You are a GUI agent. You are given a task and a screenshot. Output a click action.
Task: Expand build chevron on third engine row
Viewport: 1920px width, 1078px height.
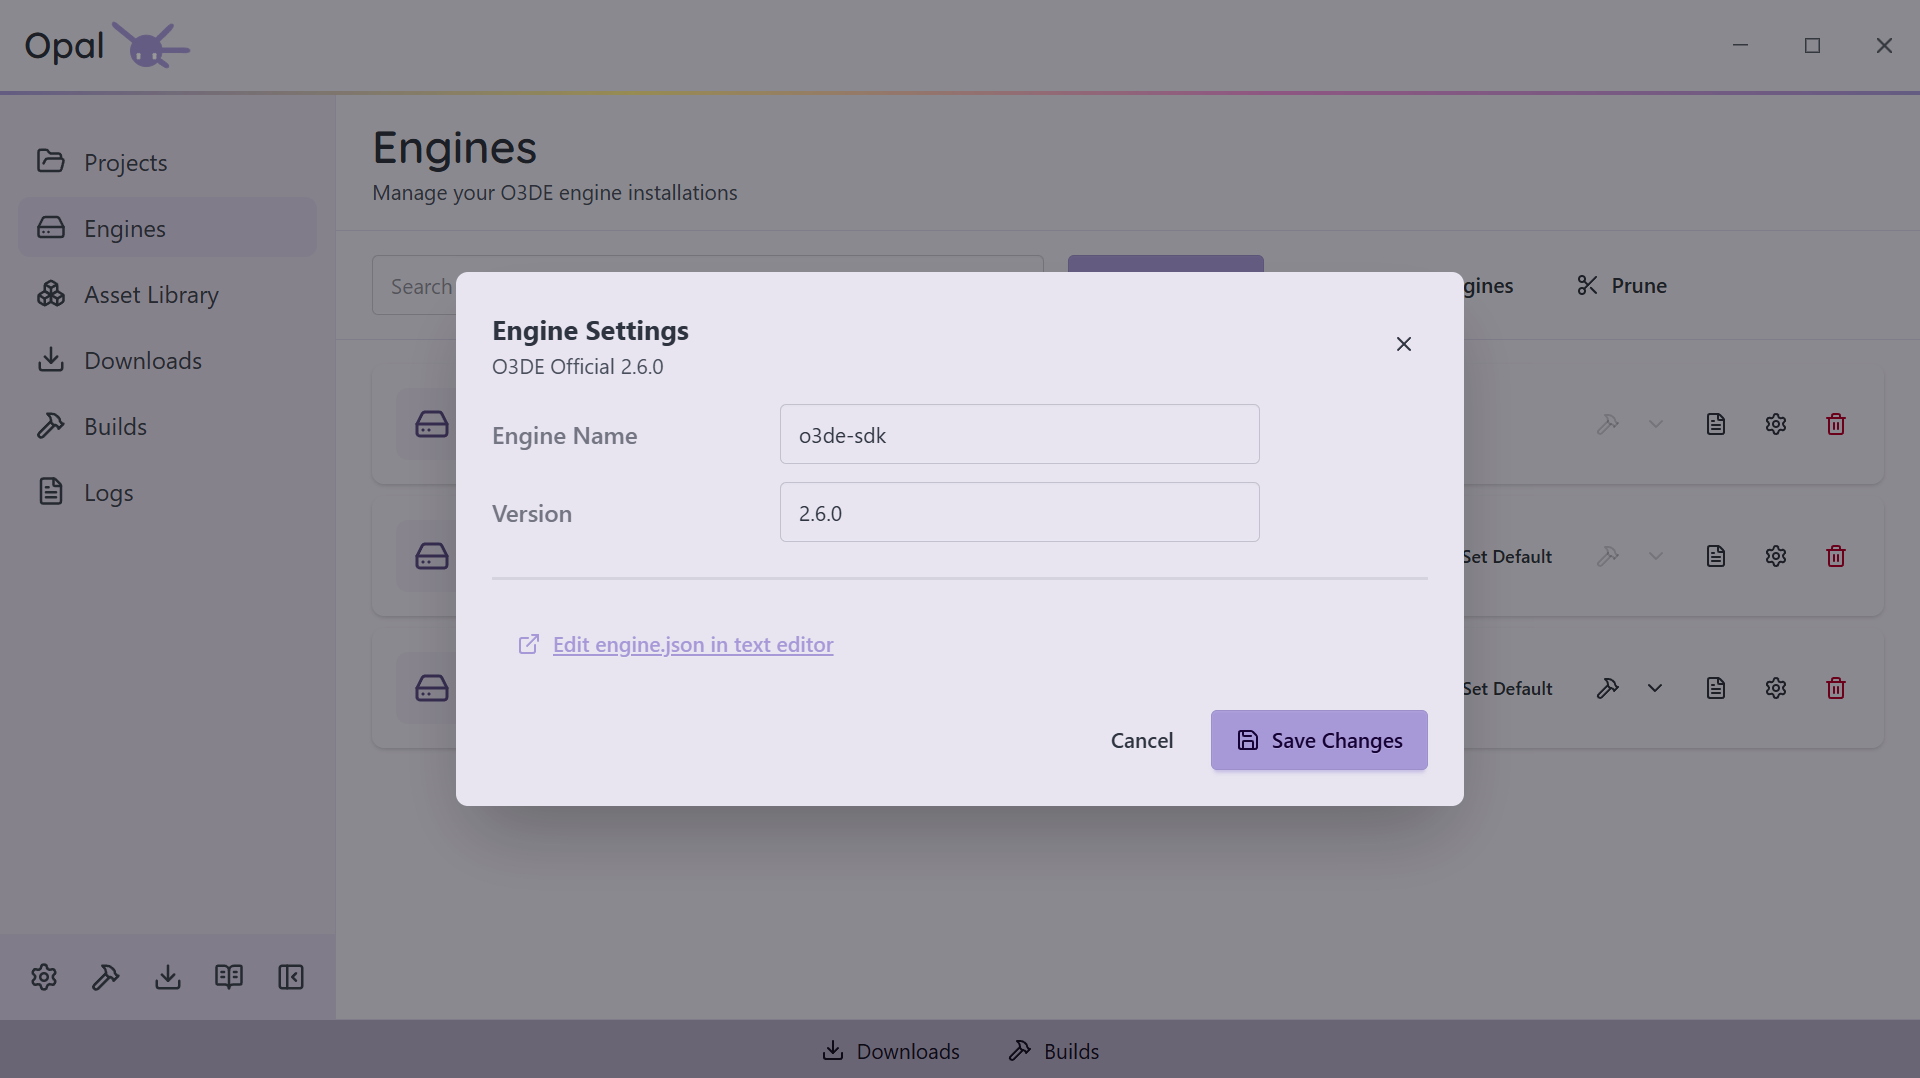[x=1656, y=688]
